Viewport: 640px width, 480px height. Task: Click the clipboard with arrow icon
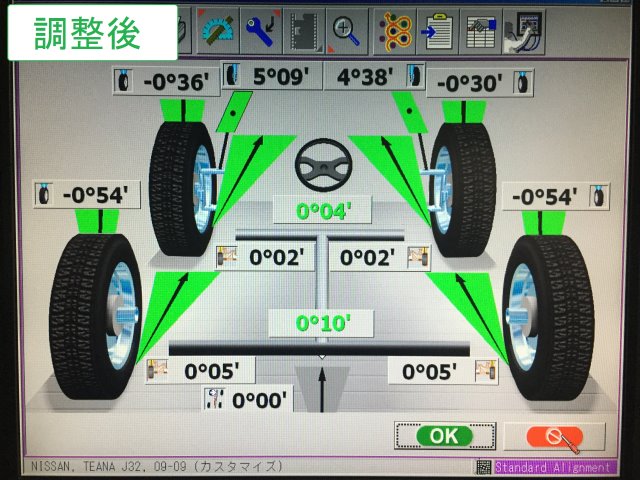click(x=438, y=30)
